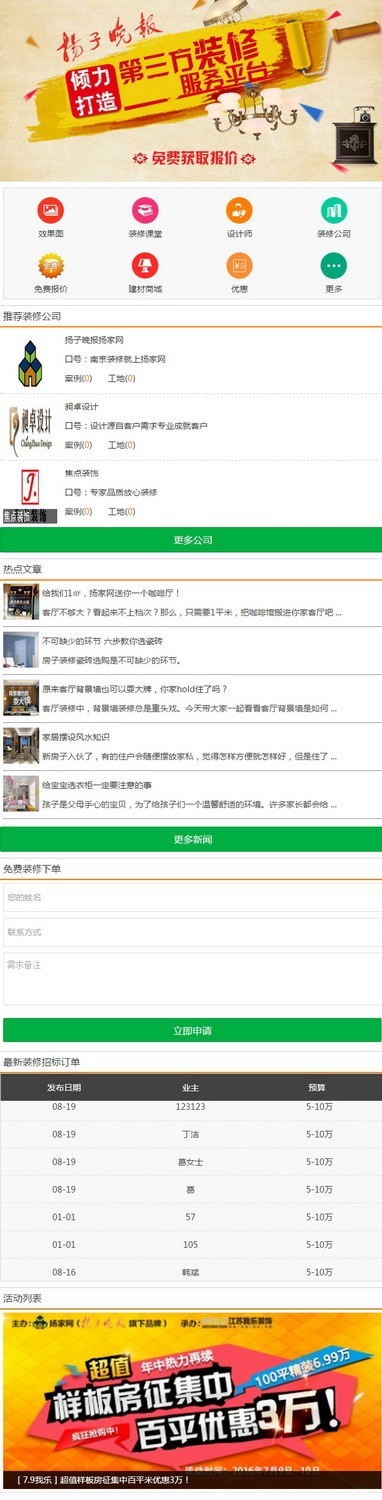The width and height of the screenshot is (382, 1500).
Task: Click slogan 专家品质放心装修
Action: (124, 492)
